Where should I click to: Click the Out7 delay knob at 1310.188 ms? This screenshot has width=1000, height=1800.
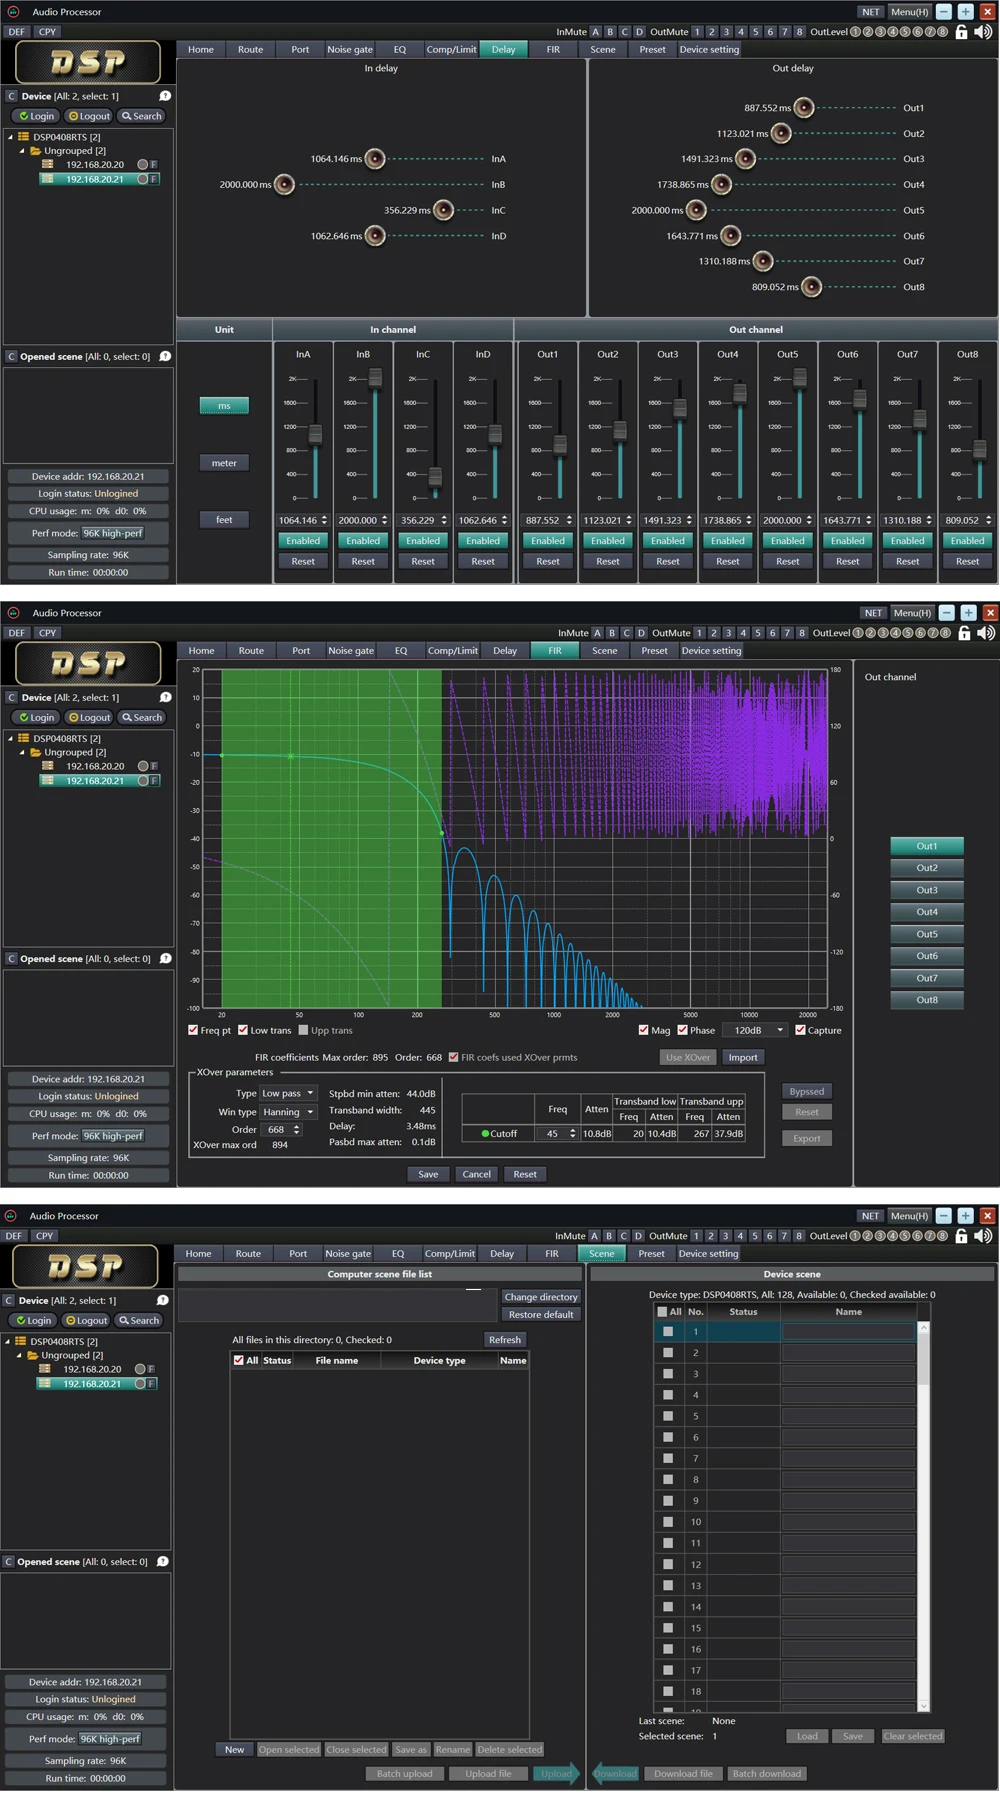(763, 261)
